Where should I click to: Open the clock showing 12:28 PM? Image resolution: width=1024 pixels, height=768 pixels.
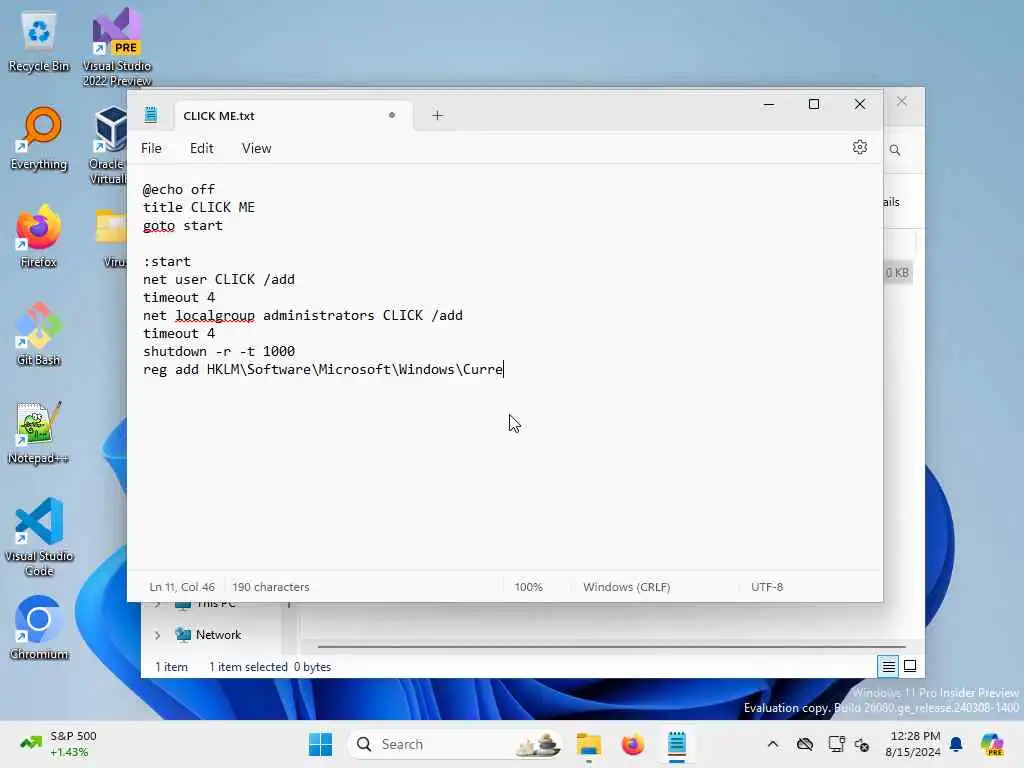pyautogui.click(x=912, y=744)
